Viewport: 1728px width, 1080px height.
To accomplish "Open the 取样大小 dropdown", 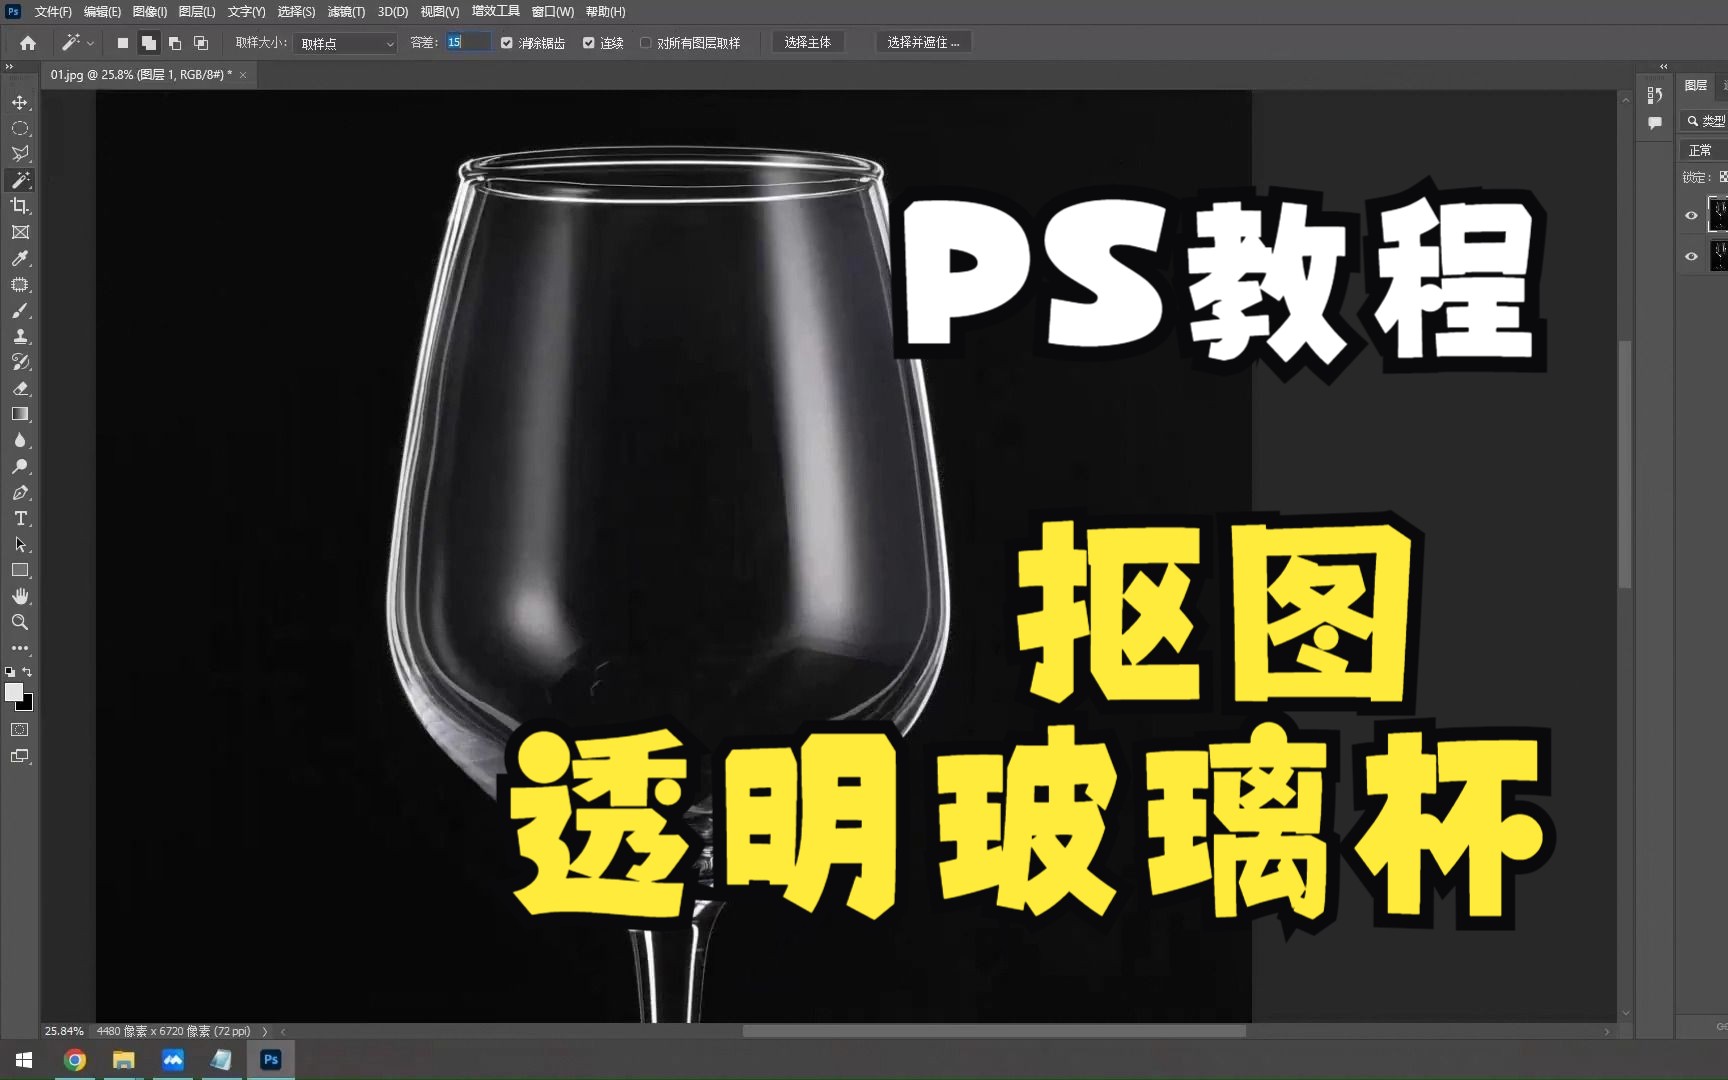I will pyautogui.click(x=344, y=43).
